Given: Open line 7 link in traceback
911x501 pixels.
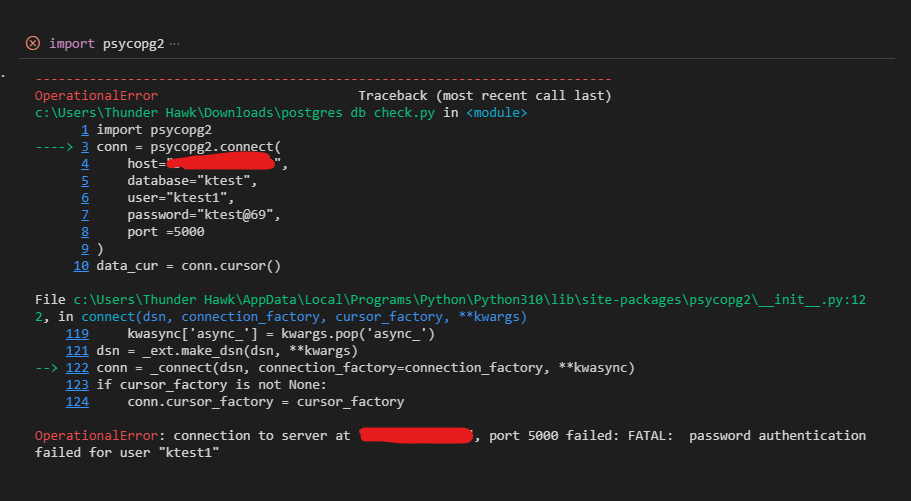Looking at the screenshot, I should point(85,214).
